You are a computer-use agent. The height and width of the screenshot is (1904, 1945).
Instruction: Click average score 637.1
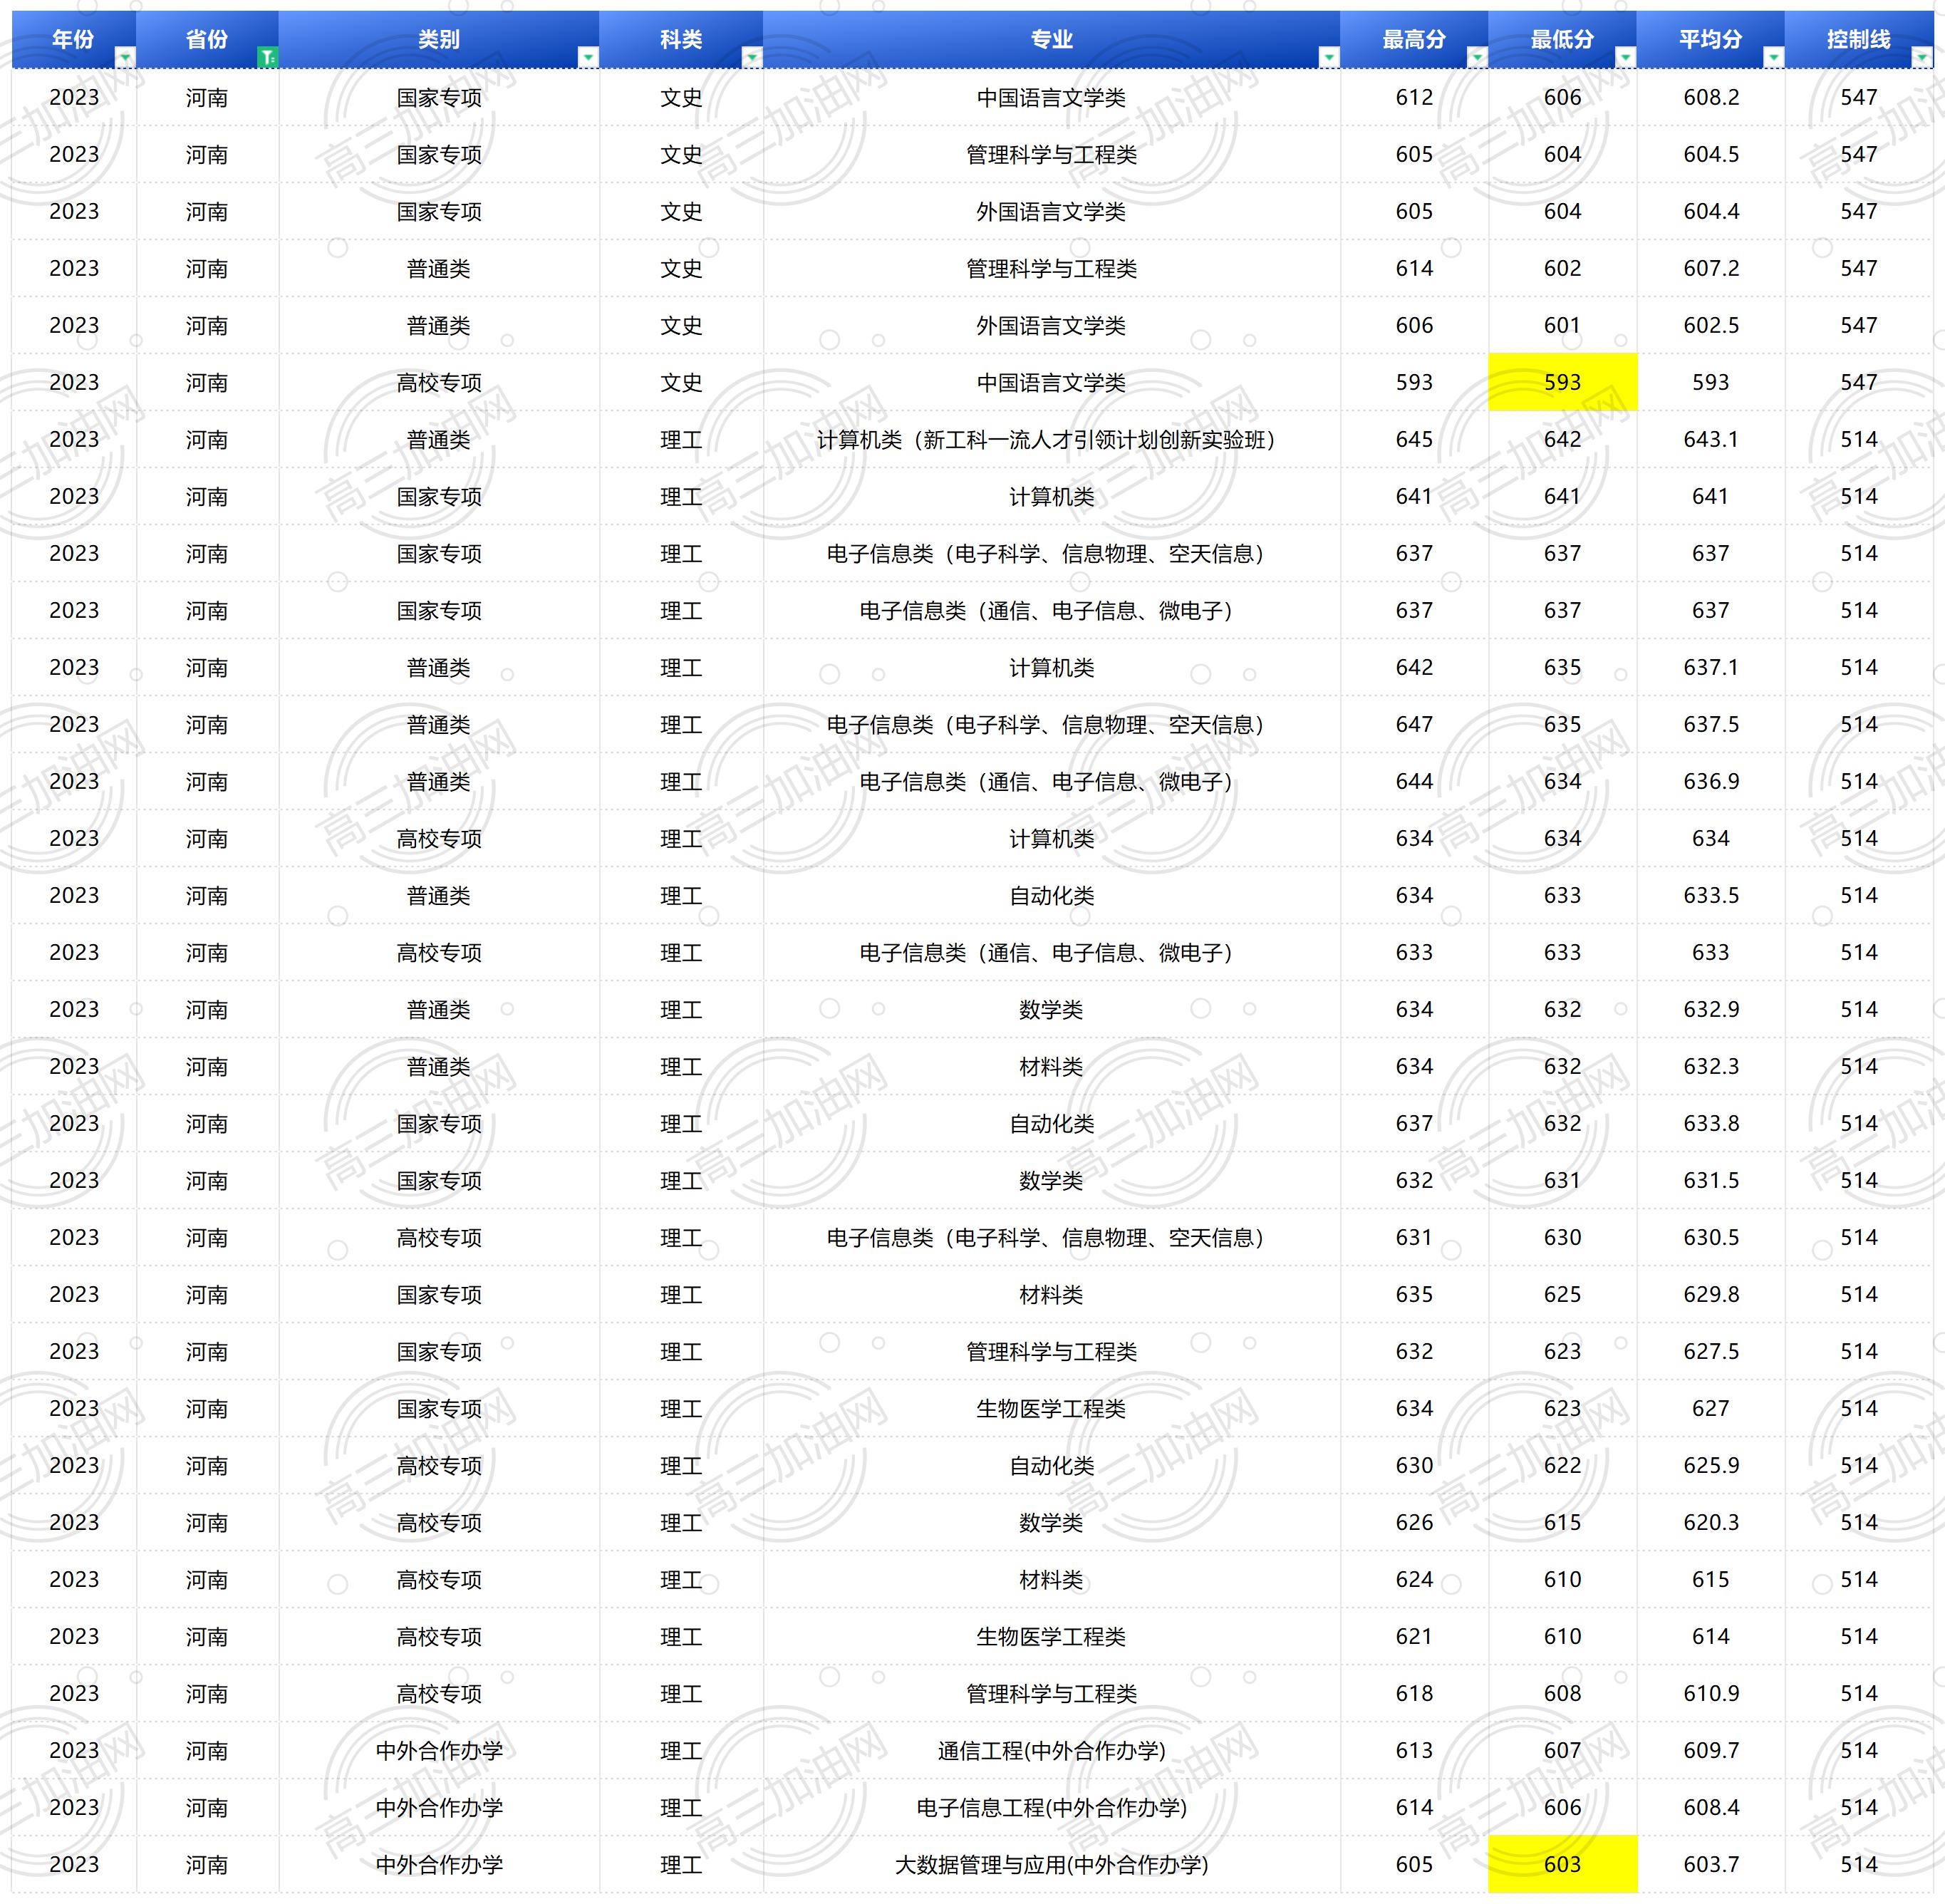[x=1710, y=667]
